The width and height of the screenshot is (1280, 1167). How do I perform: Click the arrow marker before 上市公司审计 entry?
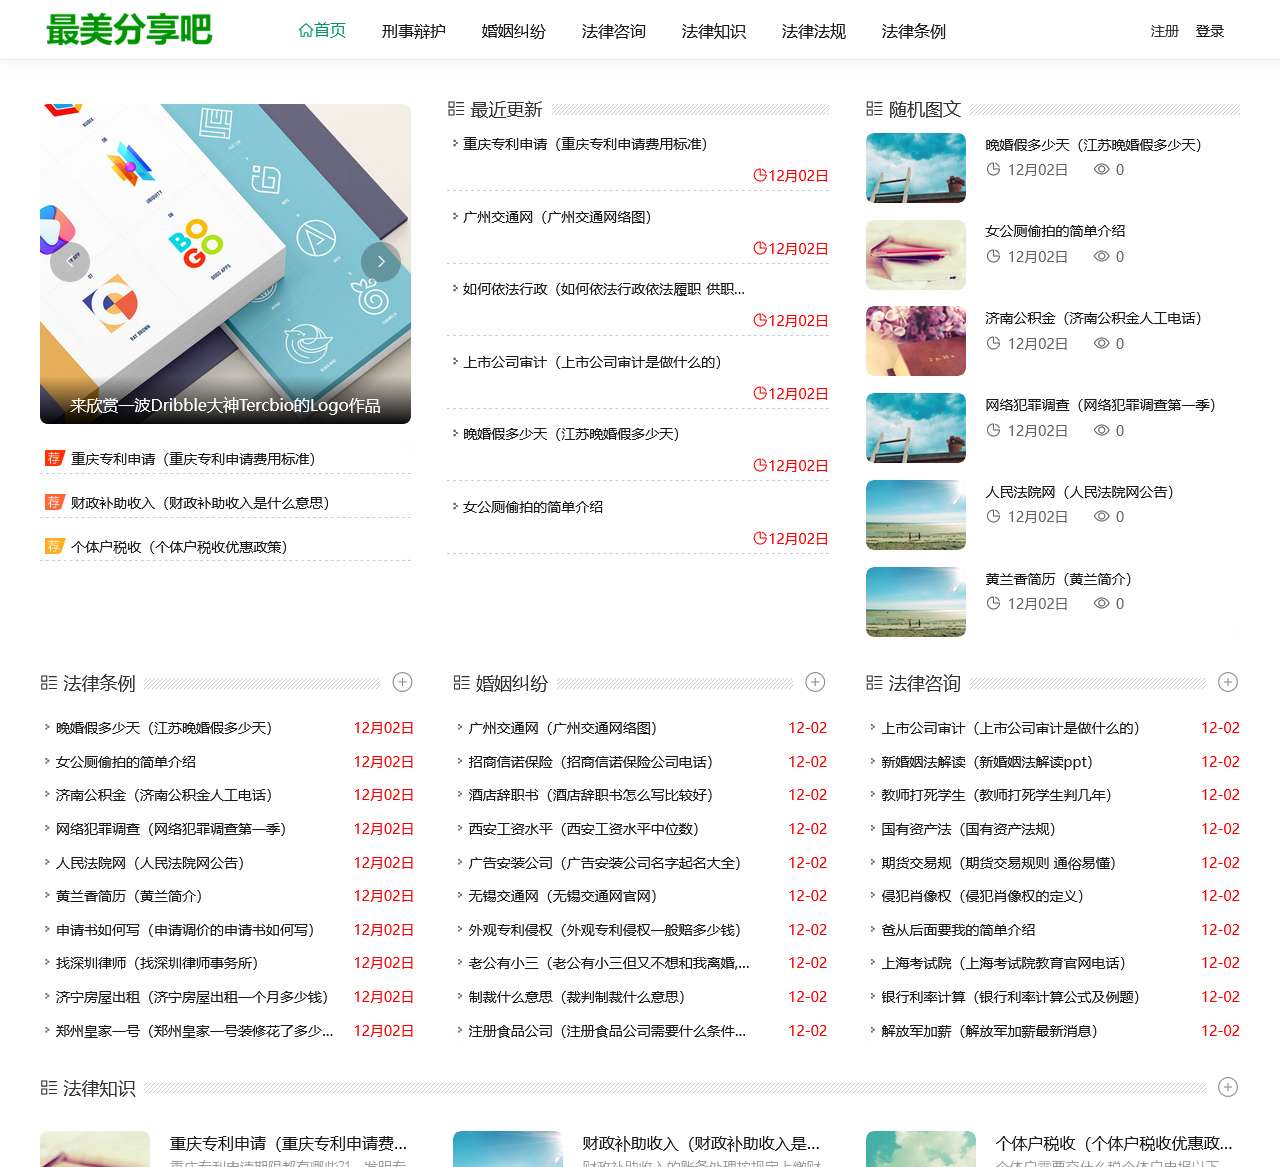pos(454,362)
